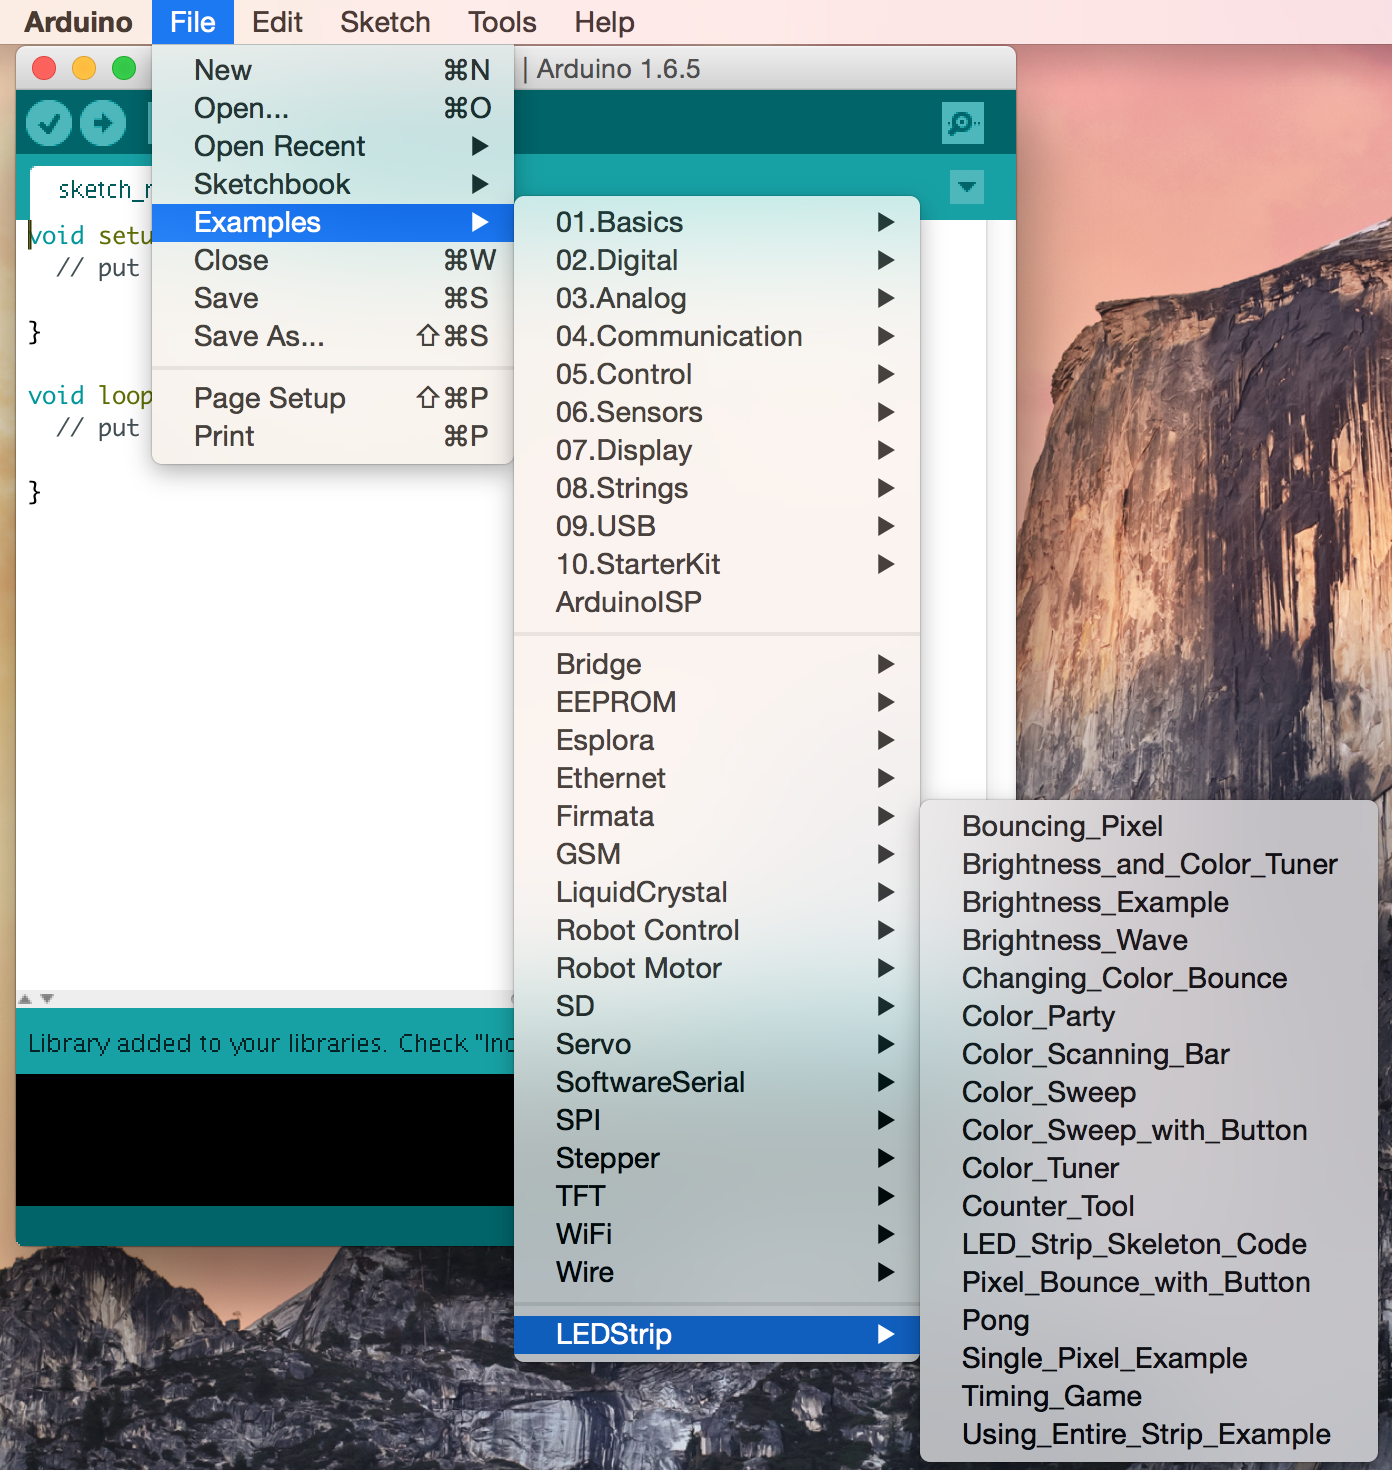The width and height of the screenshot is (1392, 1470).
Task: Open the Brightness_Example sketch
Action: (1149, 902)
